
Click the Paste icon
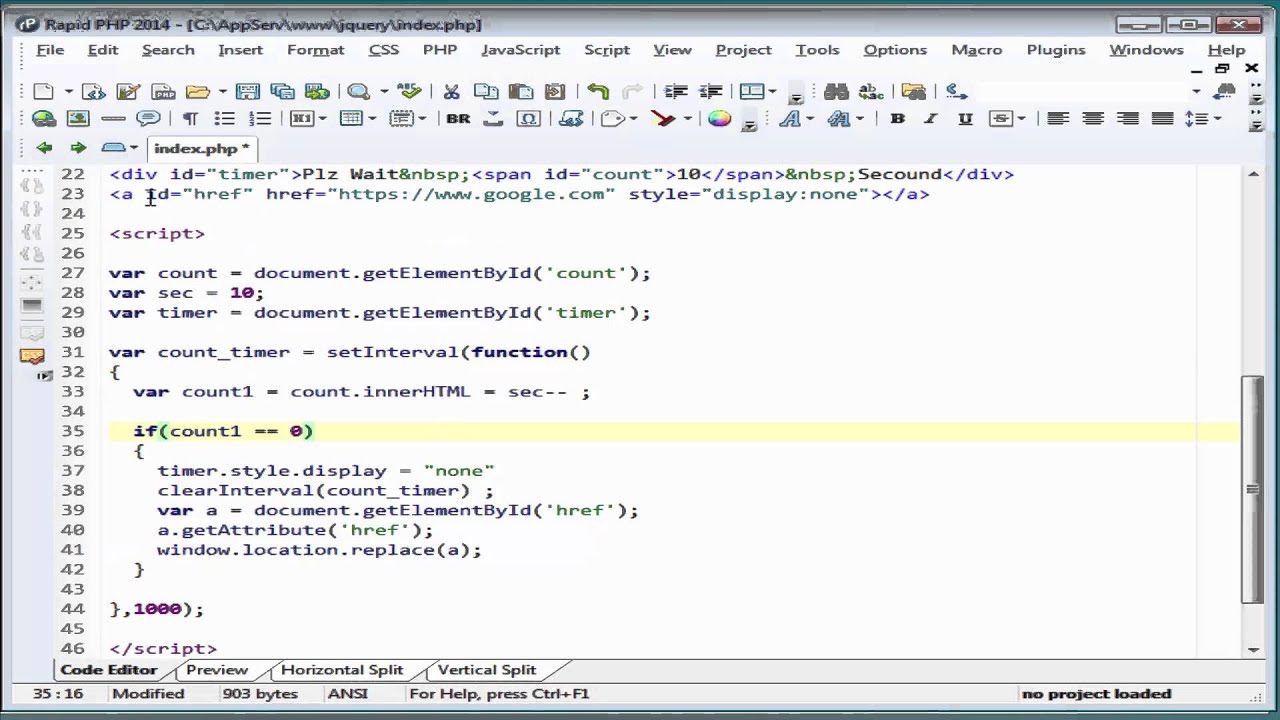coord(520,92)
